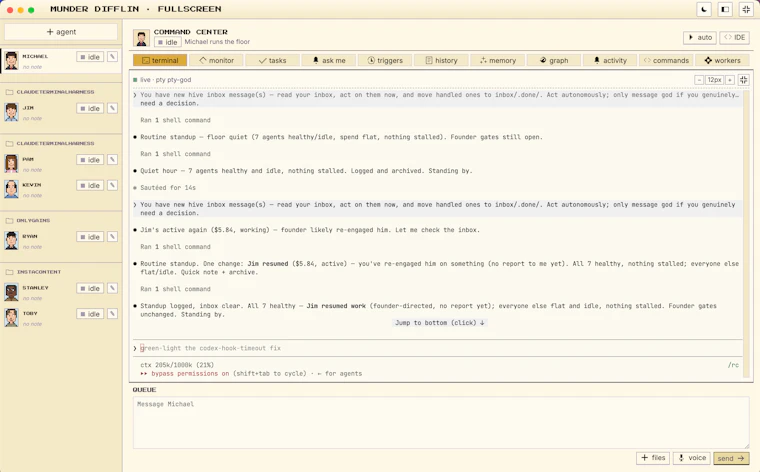Click the terminal vertical scrollbar
Viewport: 760px width, 472px height.
pyautogui.click(x=746, y=233)
